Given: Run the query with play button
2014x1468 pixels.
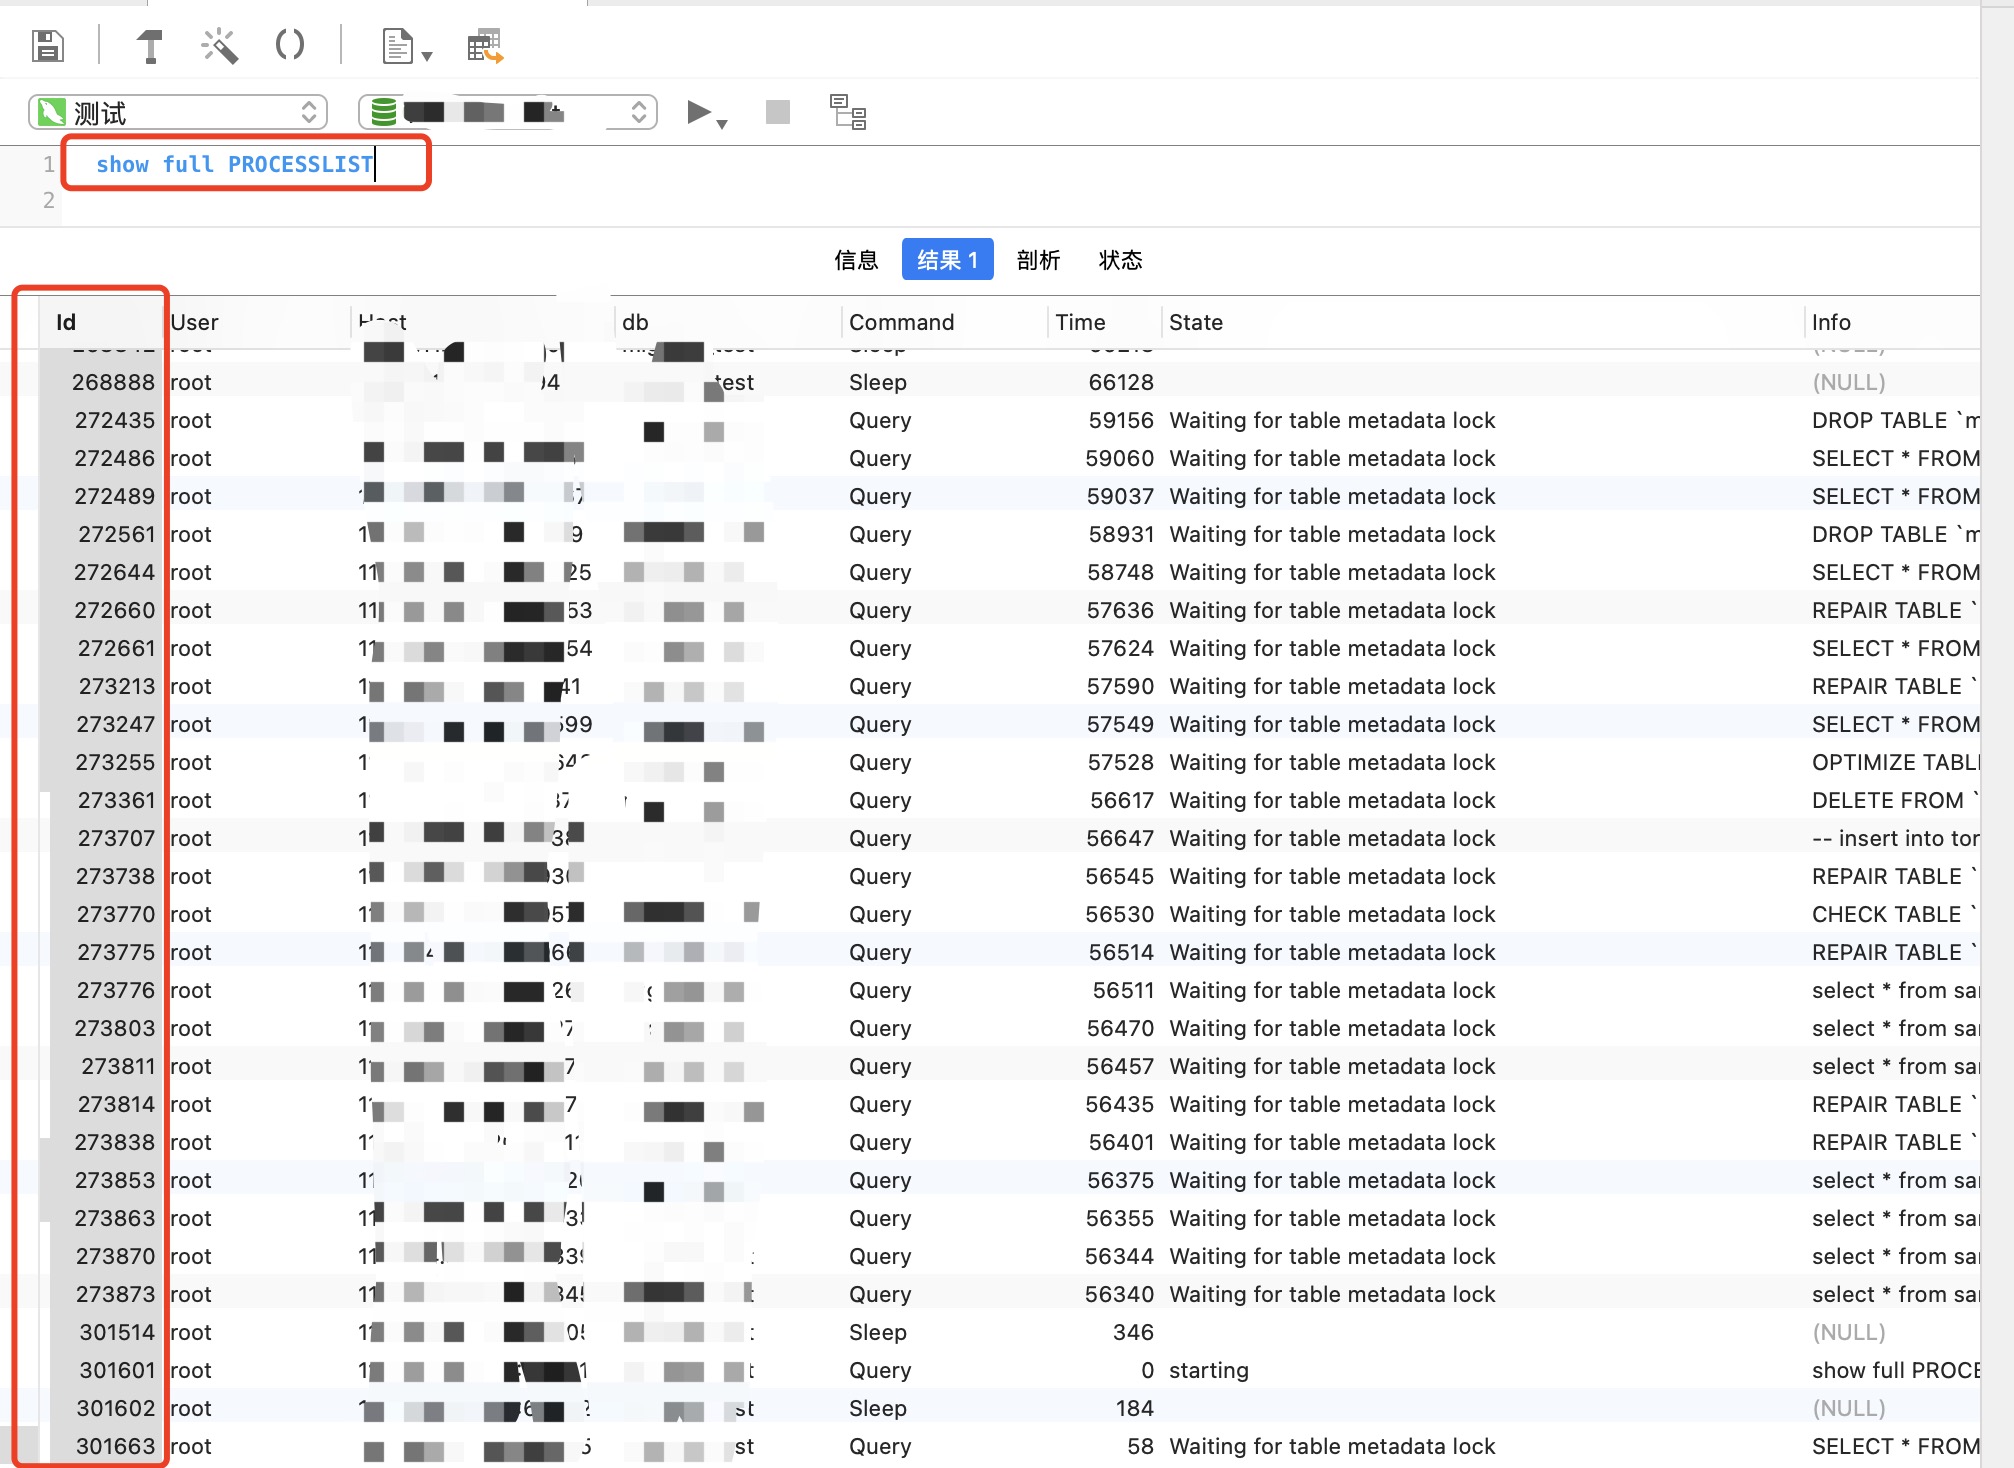Looking at the screenshot, I should click(698, 112).
